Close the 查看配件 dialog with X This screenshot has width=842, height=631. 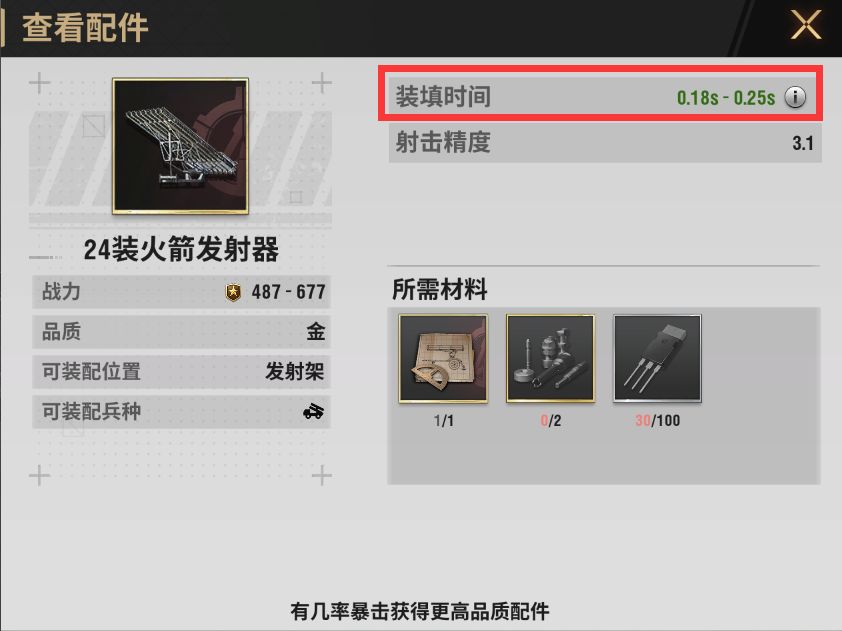coord(805,25)
